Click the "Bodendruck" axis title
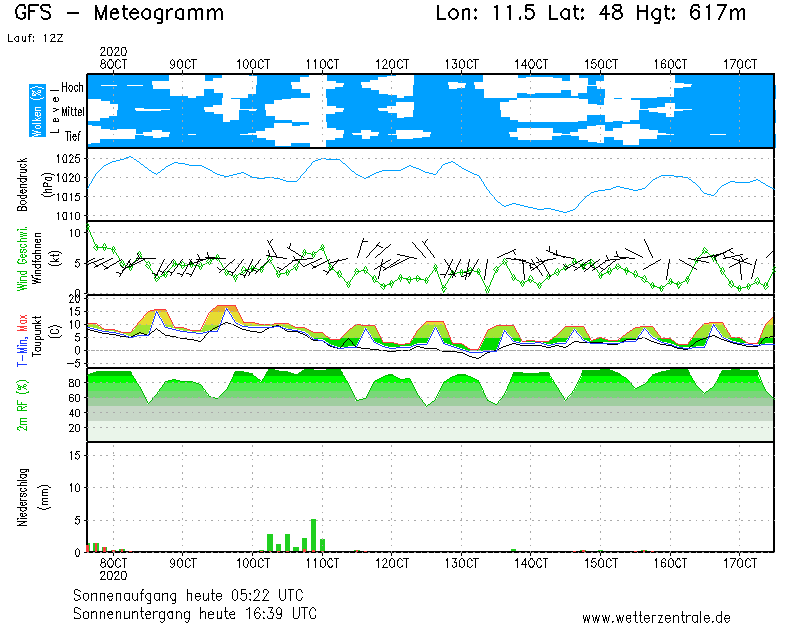 [x=22, y=184]
